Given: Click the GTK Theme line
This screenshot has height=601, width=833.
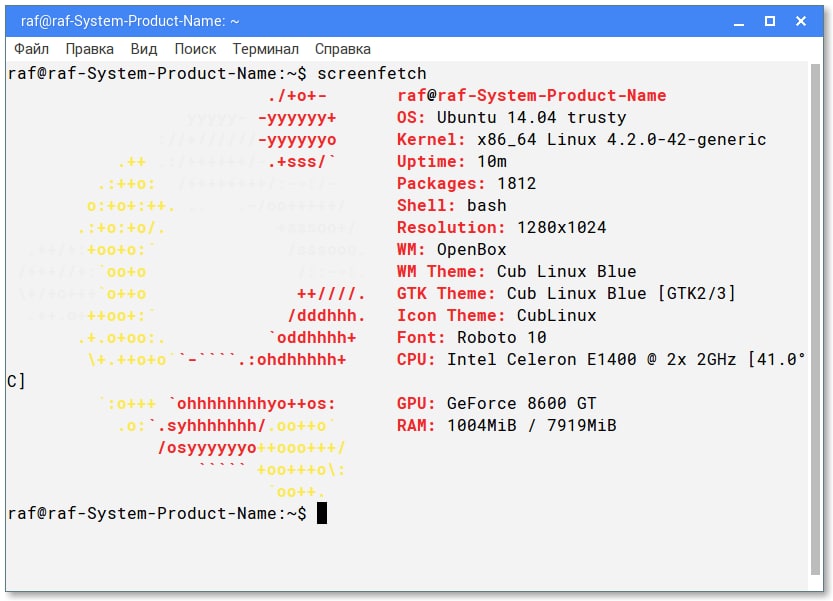Looking at the screenshot, I should pos(566,293).
